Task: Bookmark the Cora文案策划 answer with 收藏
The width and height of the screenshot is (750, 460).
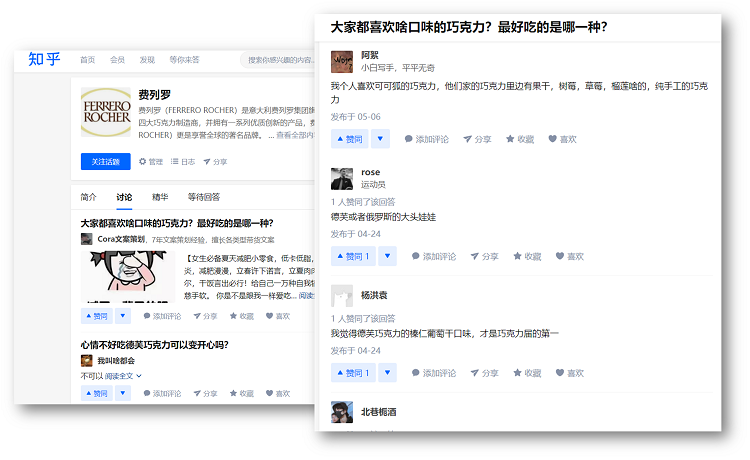Action: (x=242, y=316)
